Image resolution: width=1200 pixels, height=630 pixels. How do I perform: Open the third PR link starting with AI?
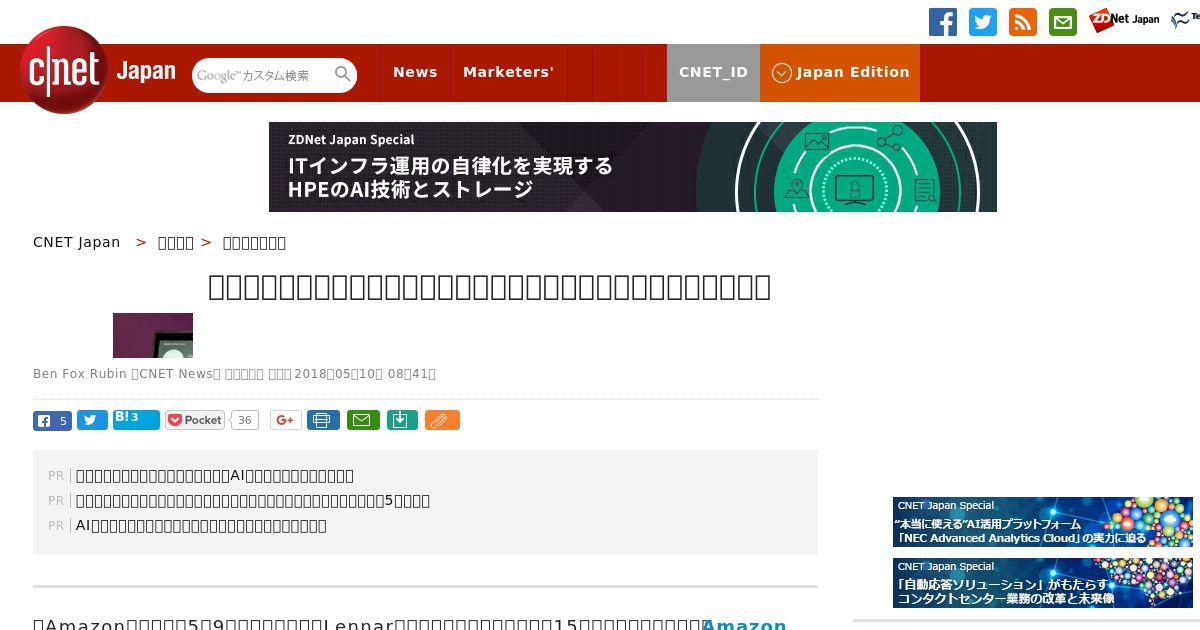201,526
